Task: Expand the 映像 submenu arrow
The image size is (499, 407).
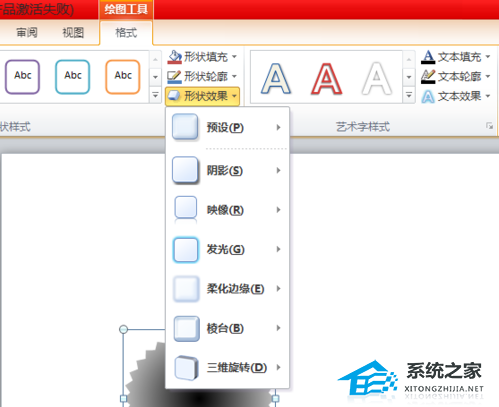Action: (x=278, y=210)
